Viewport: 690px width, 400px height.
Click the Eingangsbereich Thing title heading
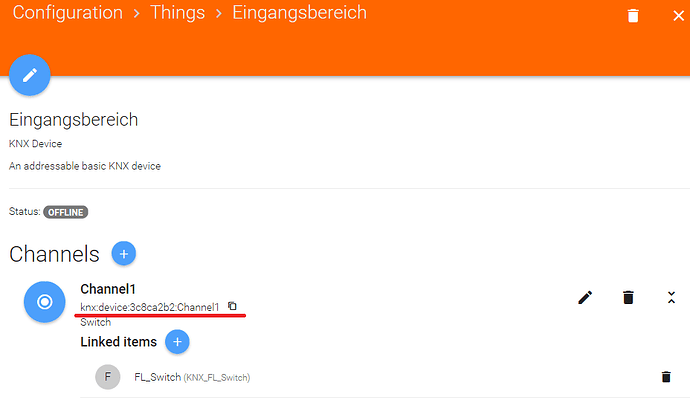pos(73,120)
